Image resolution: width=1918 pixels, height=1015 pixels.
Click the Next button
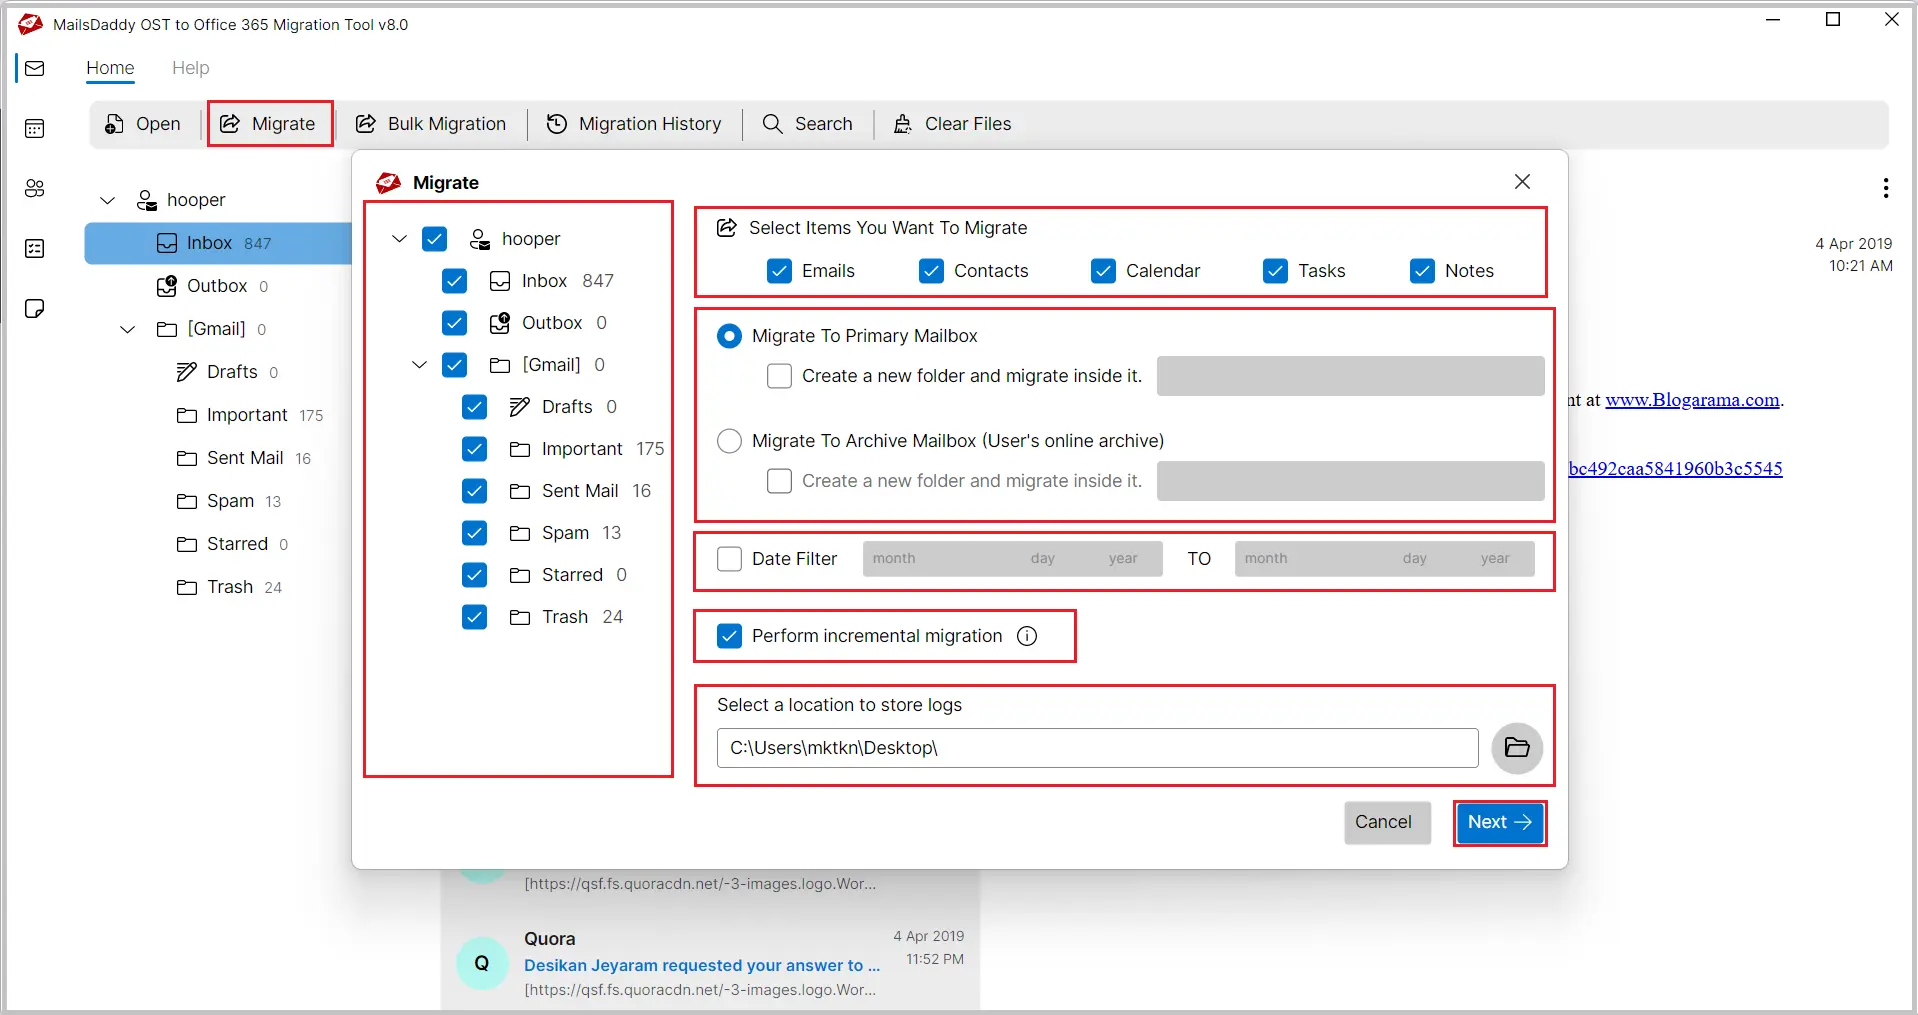1499,822
